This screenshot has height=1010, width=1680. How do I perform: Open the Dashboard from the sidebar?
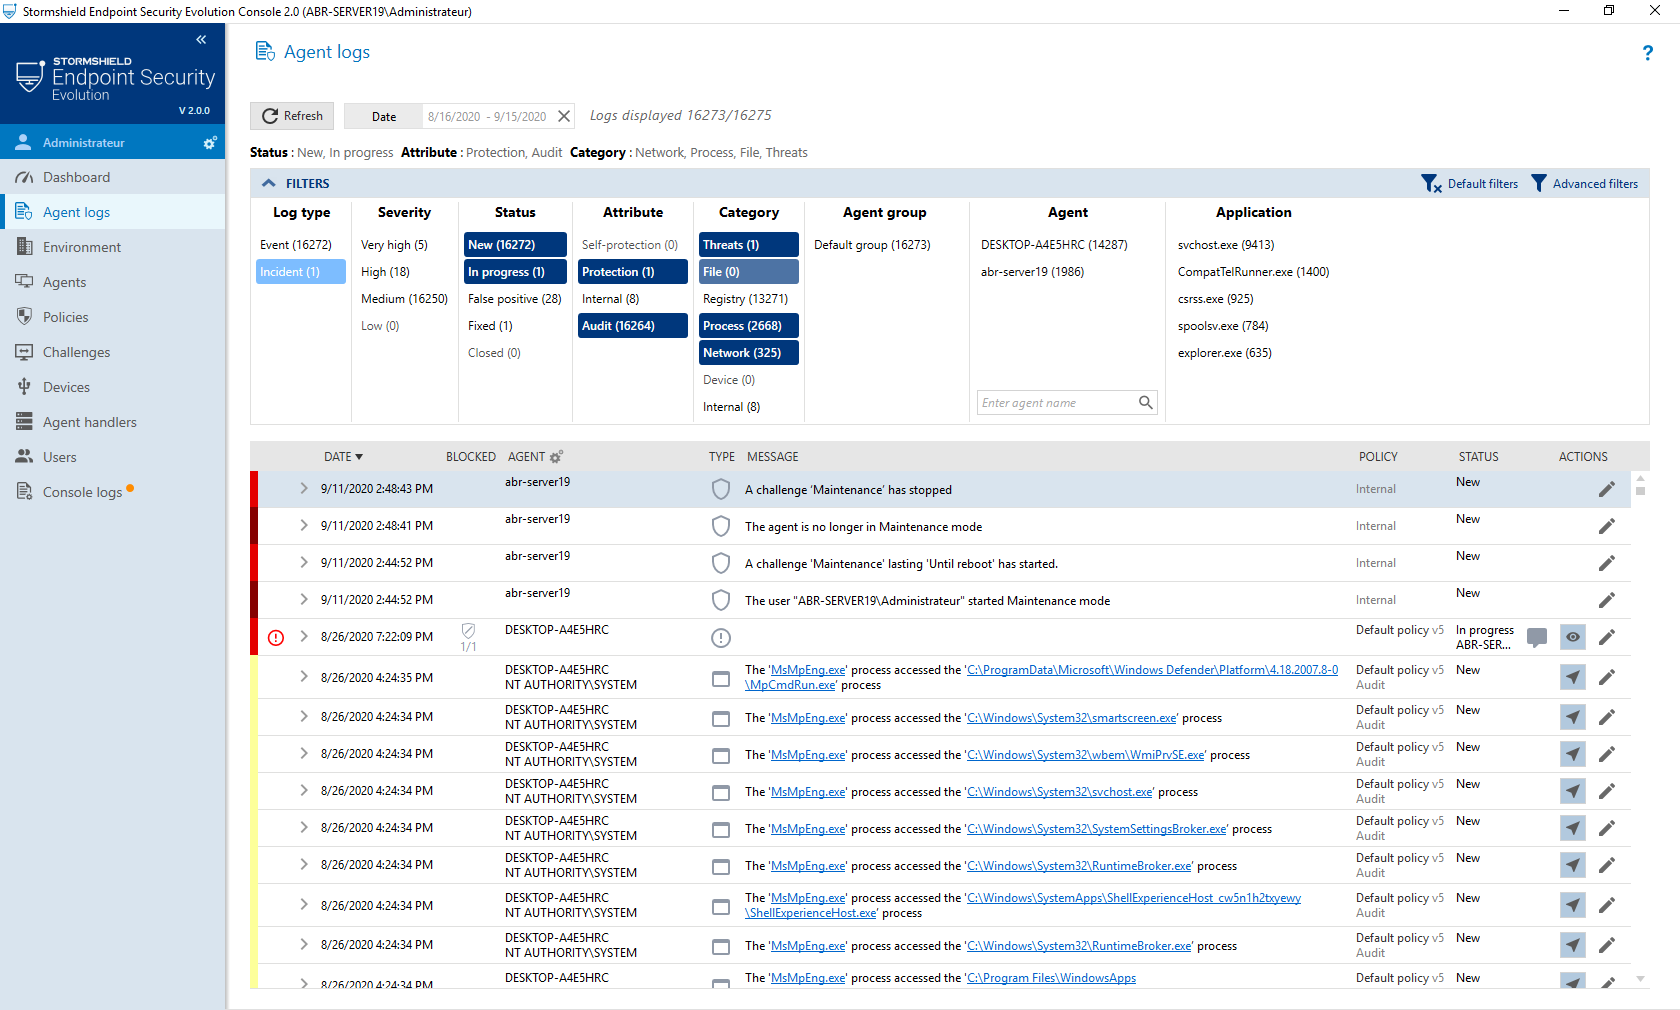tap(76, 177)
